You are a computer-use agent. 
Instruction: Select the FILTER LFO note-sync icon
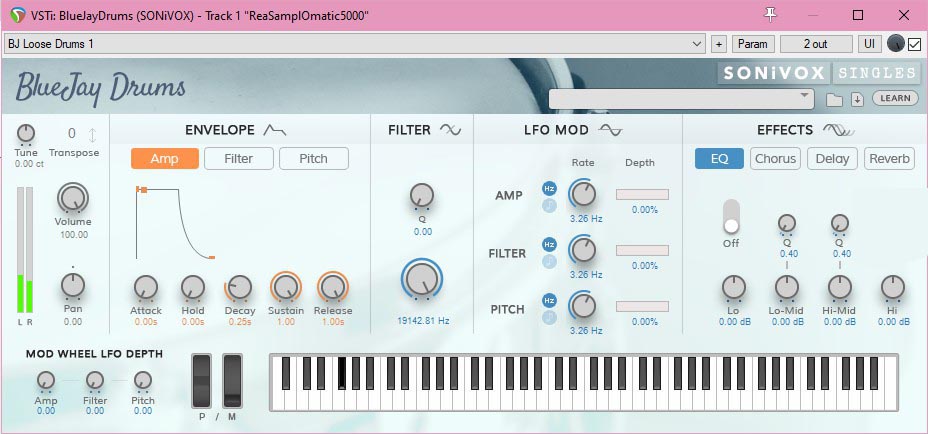pos(549,261)
